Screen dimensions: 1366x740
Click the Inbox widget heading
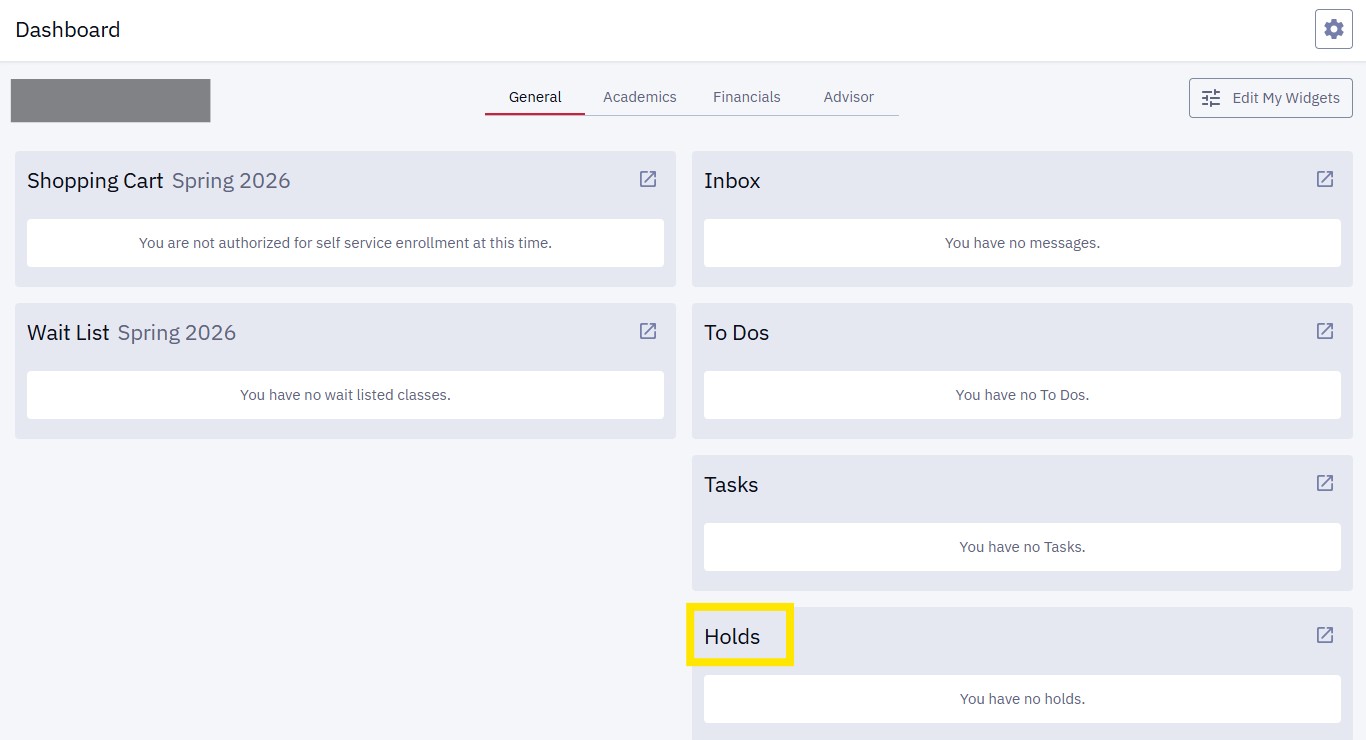[x=732, y=181]
